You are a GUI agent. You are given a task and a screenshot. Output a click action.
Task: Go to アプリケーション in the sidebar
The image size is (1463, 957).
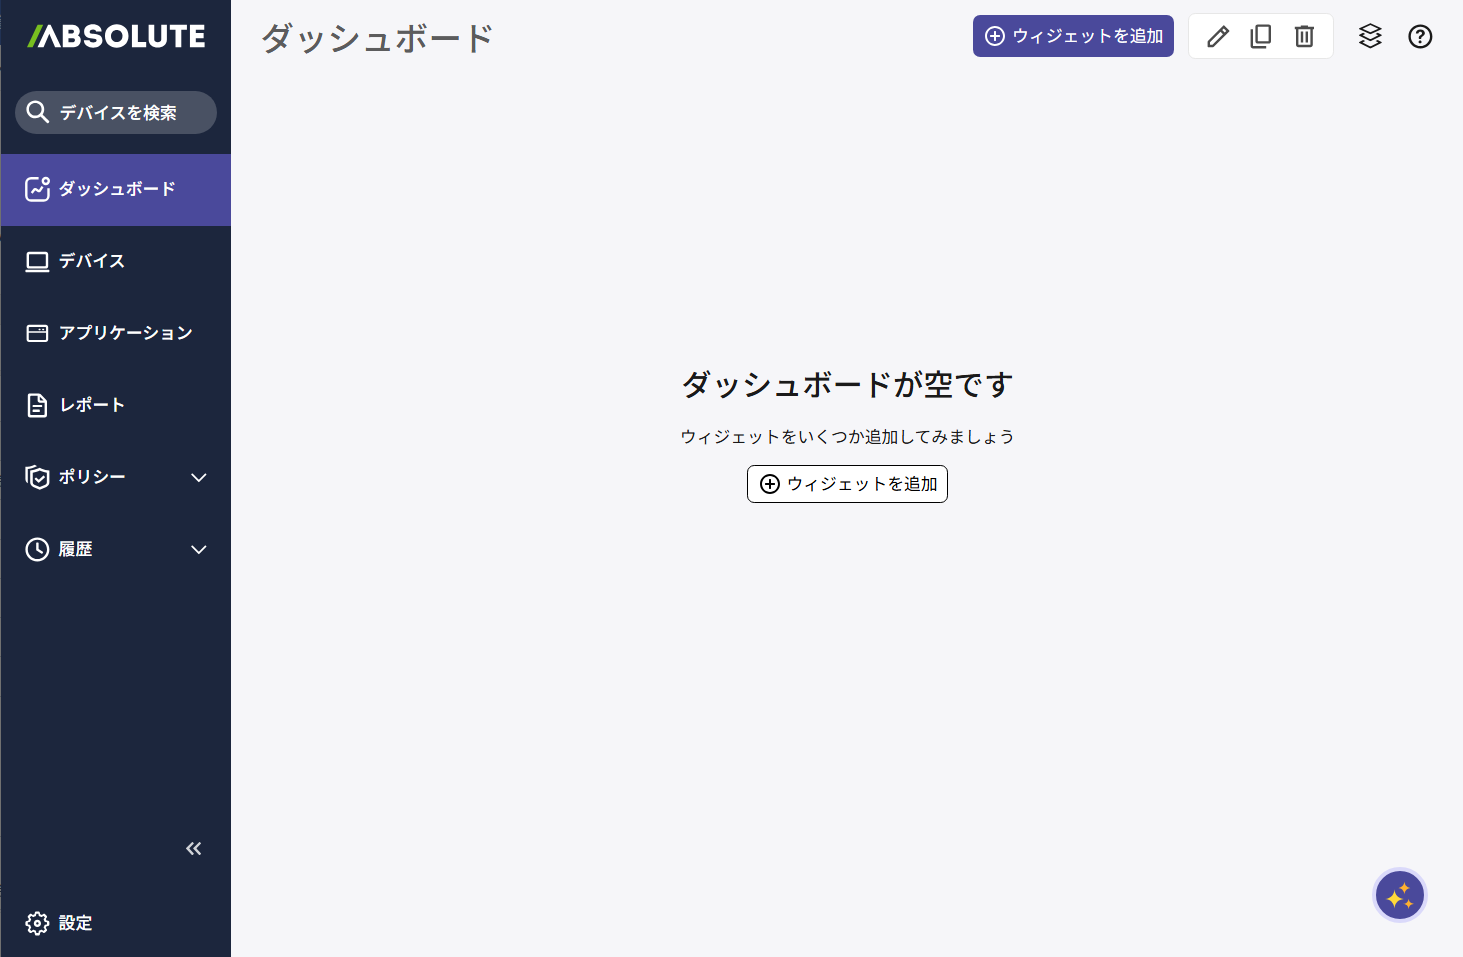(x=125, y=333)
